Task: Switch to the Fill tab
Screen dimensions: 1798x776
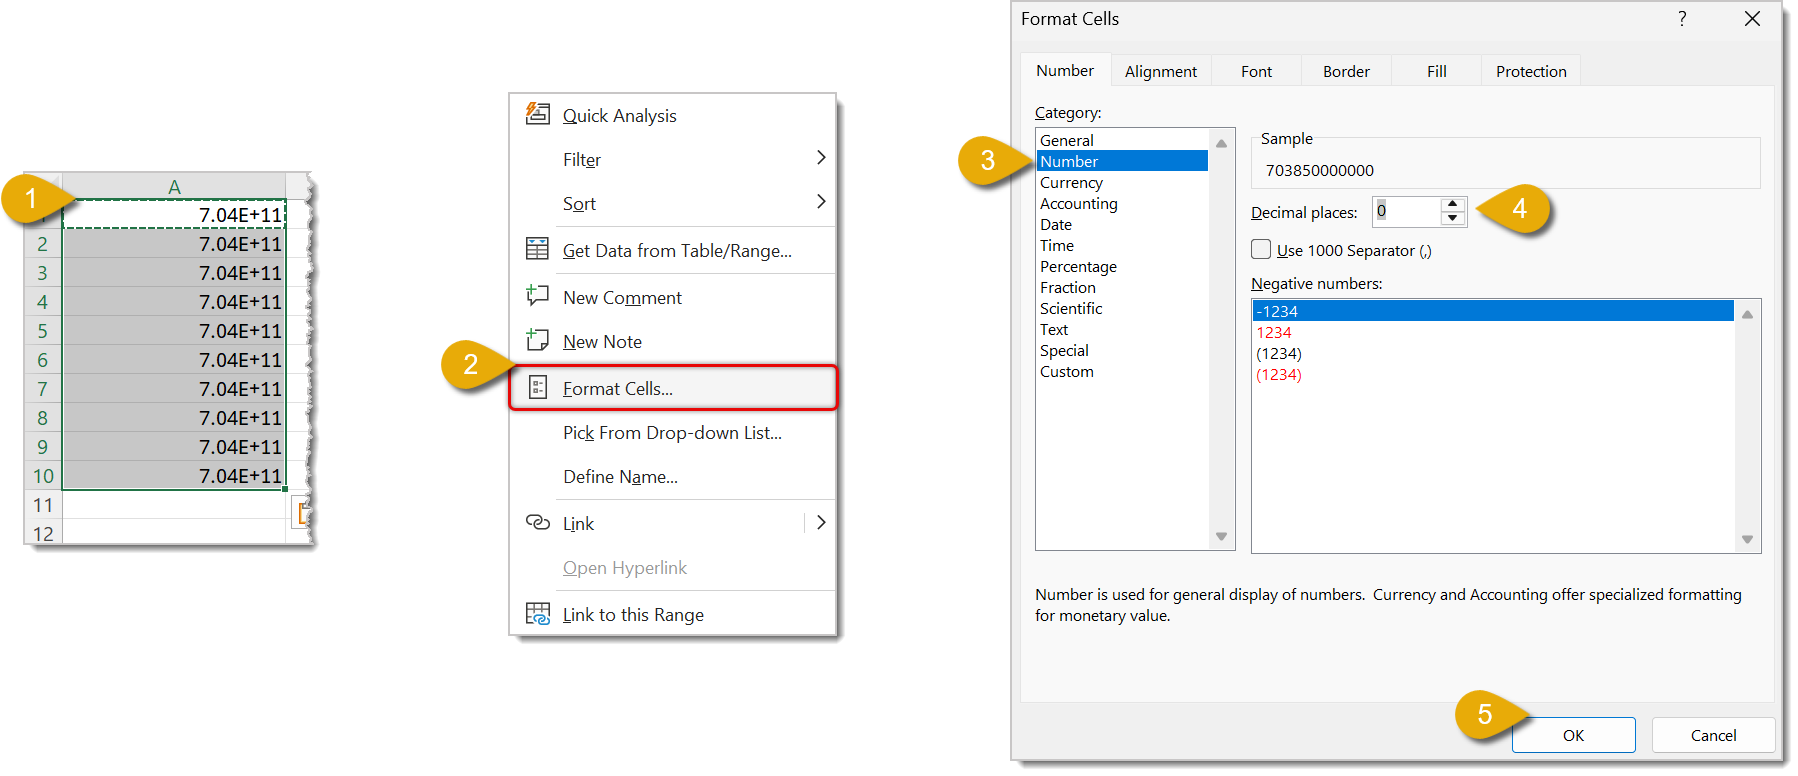Action: 1436,71
